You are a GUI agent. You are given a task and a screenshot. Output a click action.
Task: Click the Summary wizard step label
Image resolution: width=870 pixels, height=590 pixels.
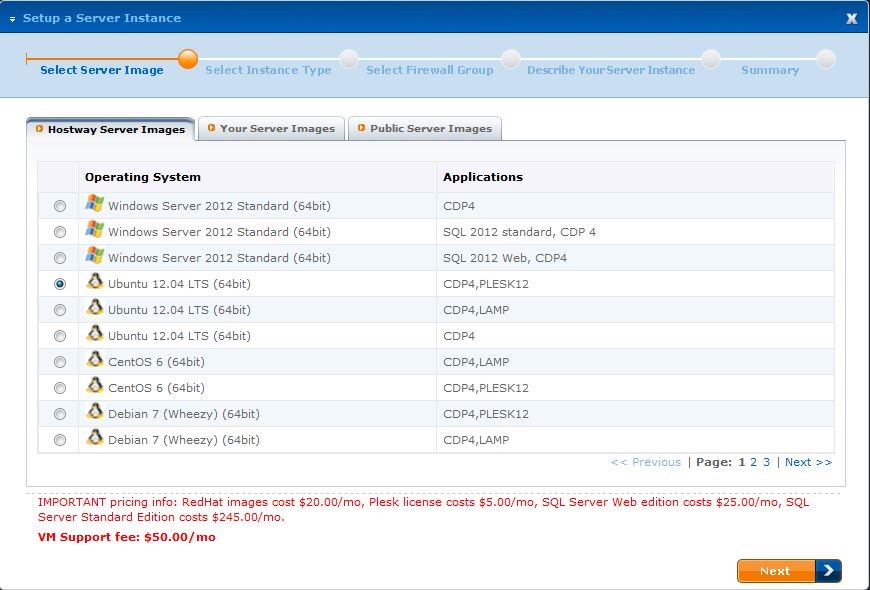click(x=770, y=70)
